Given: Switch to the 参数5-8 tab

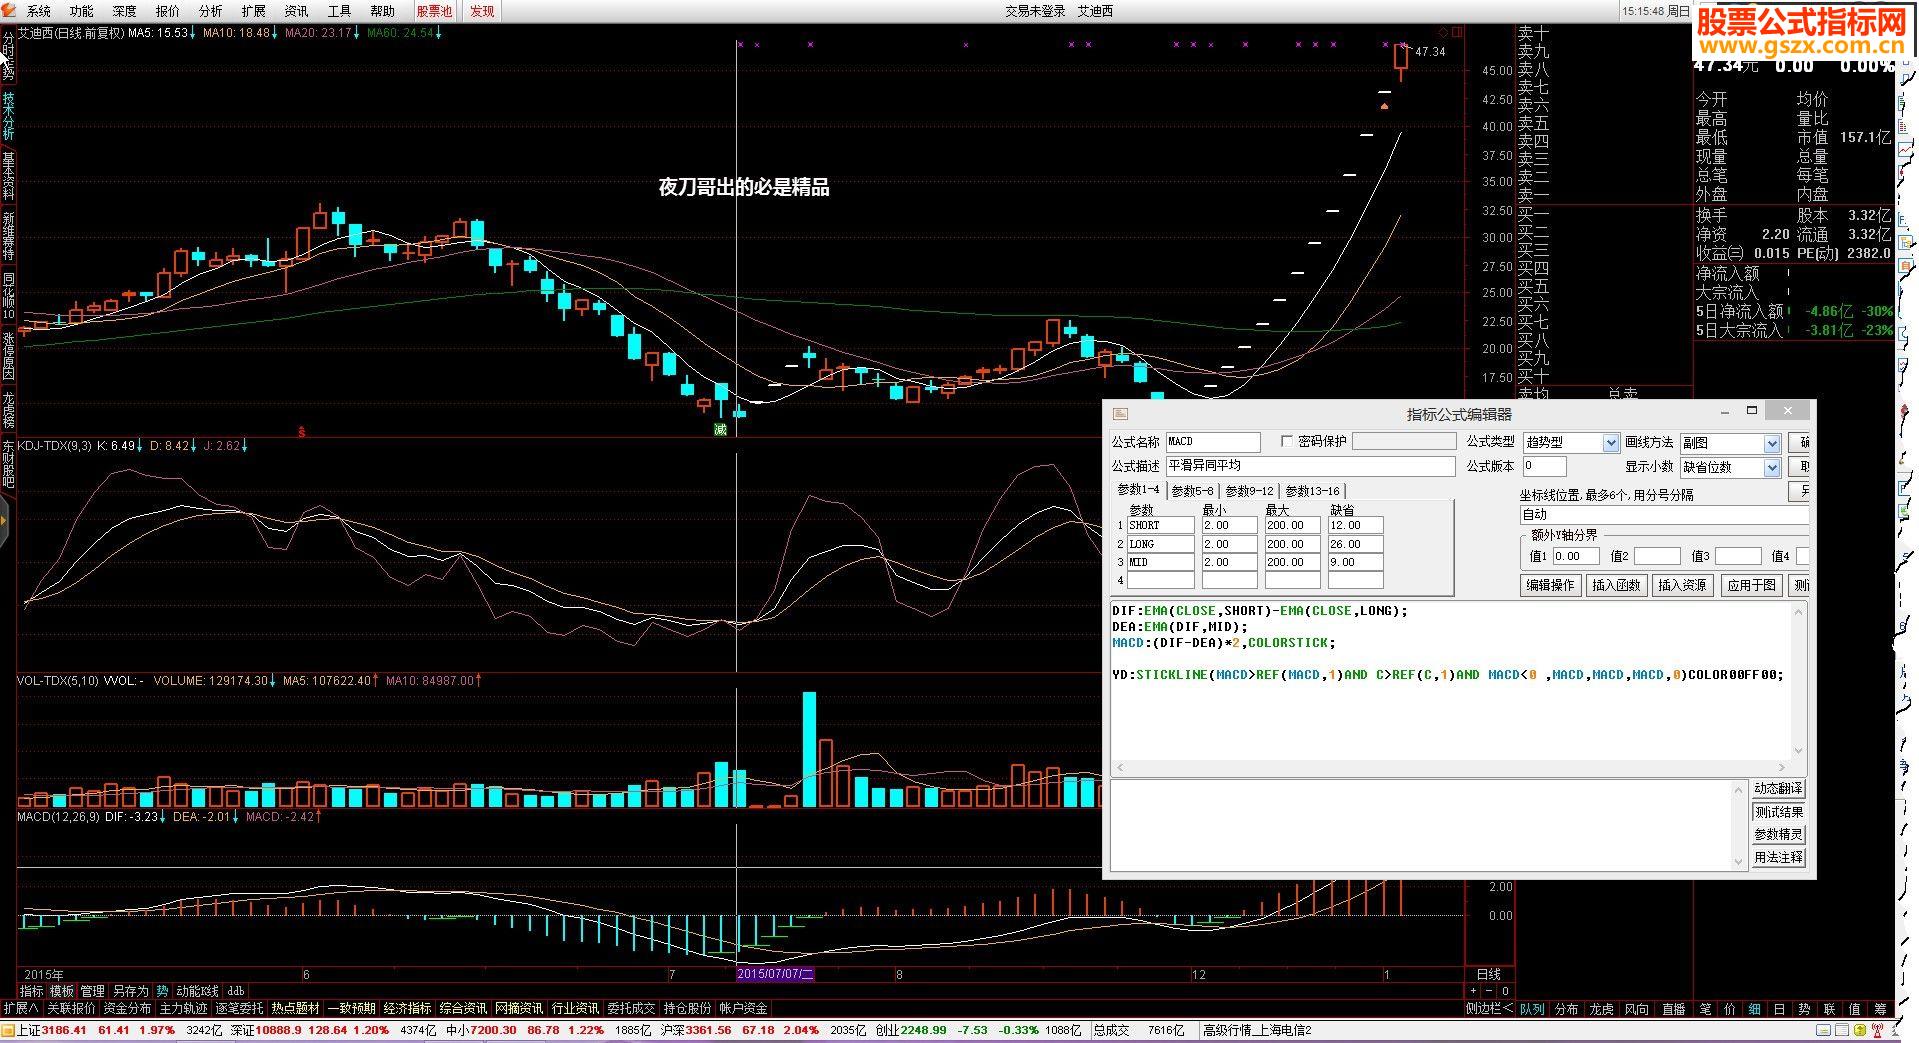Looking at the screenshot, I should click(x=1192, y=491).
